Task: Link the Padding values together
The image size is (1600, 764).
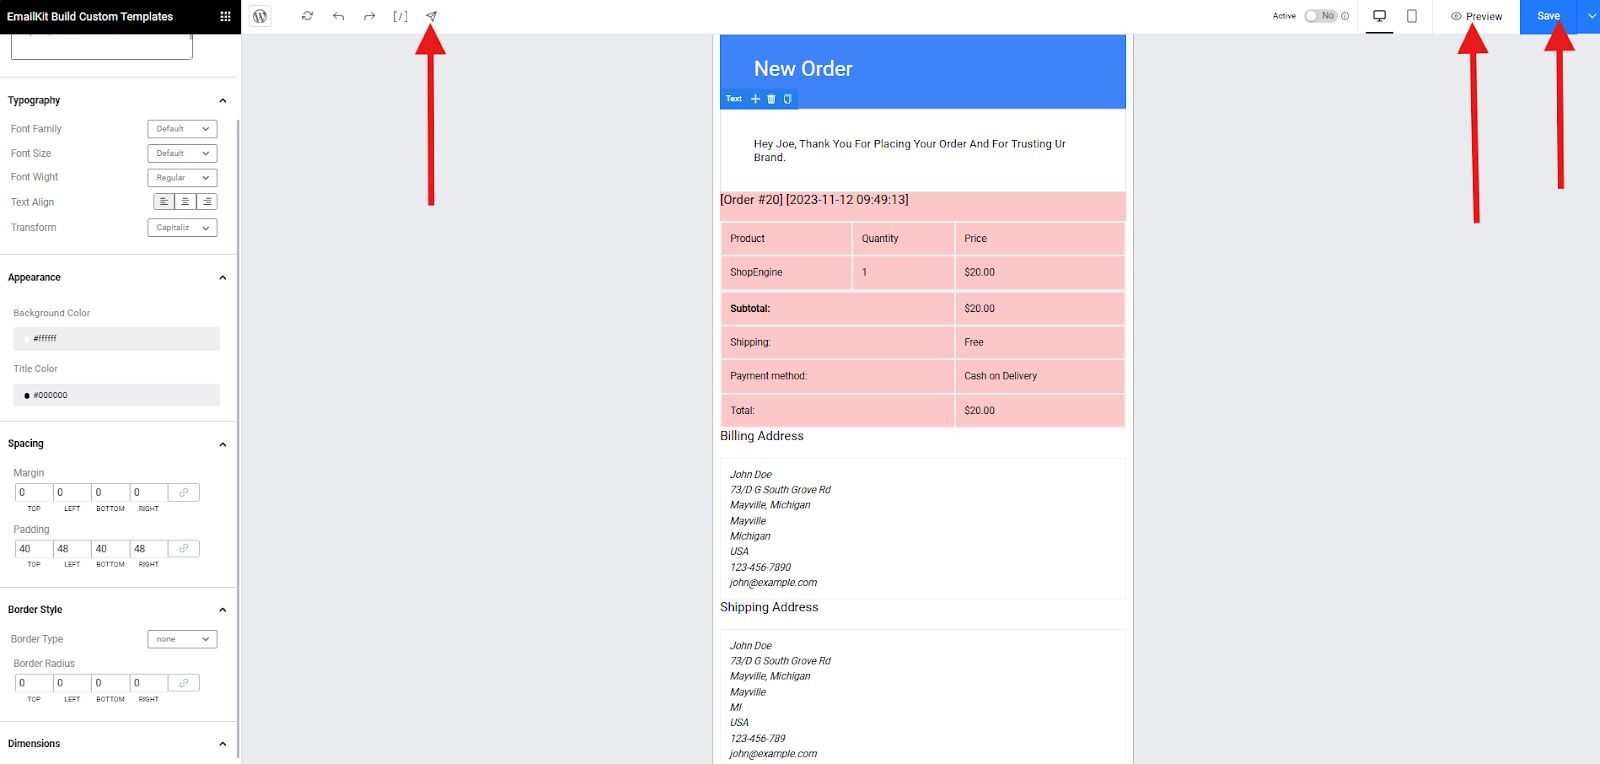Action: click(x=184, y=548)
